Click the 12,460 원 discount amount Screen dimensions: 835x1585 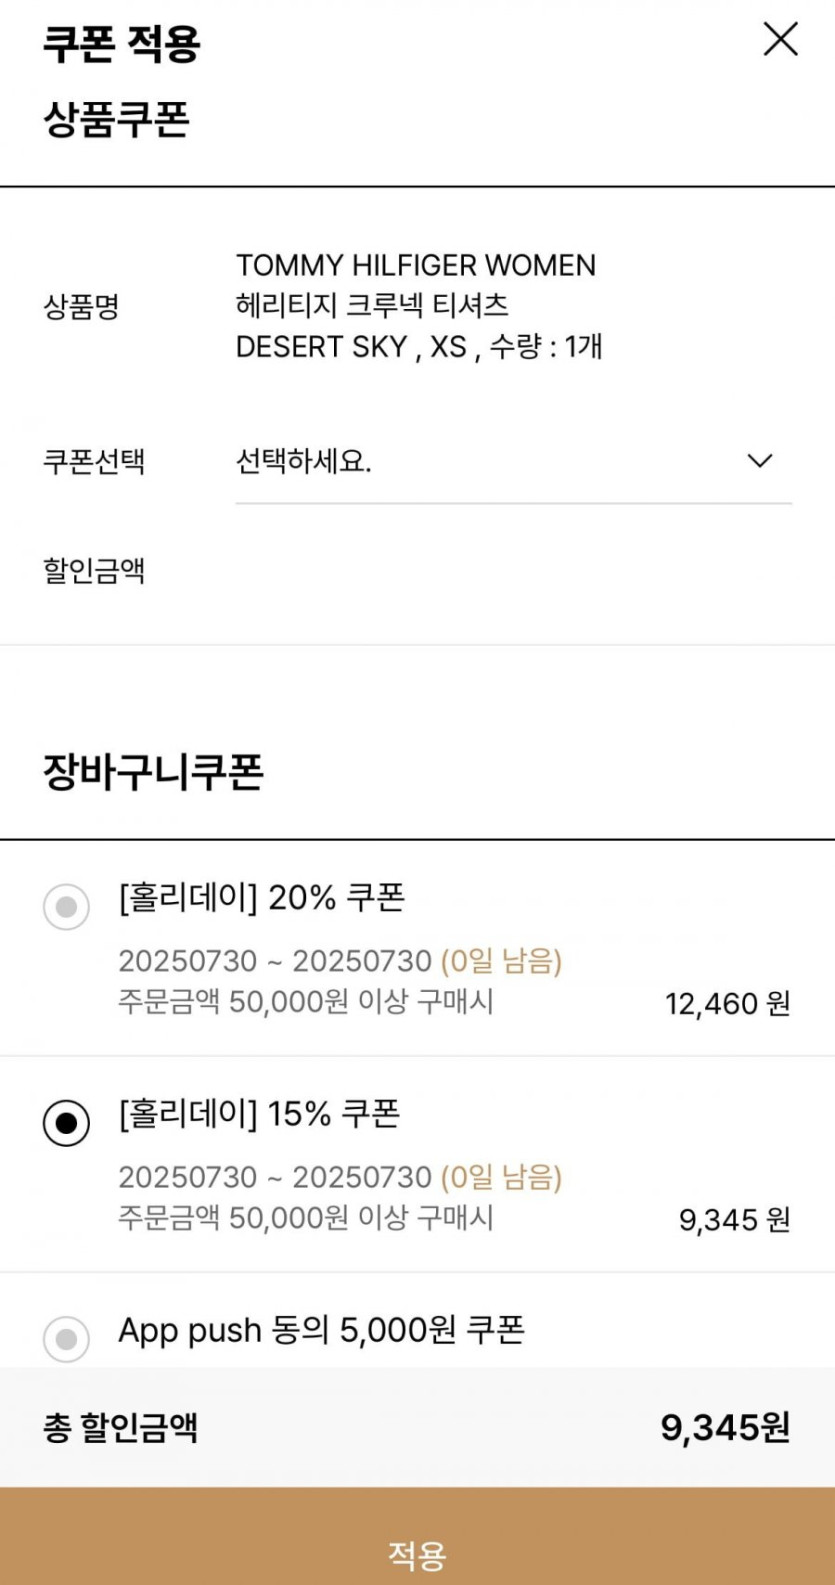727,1003
